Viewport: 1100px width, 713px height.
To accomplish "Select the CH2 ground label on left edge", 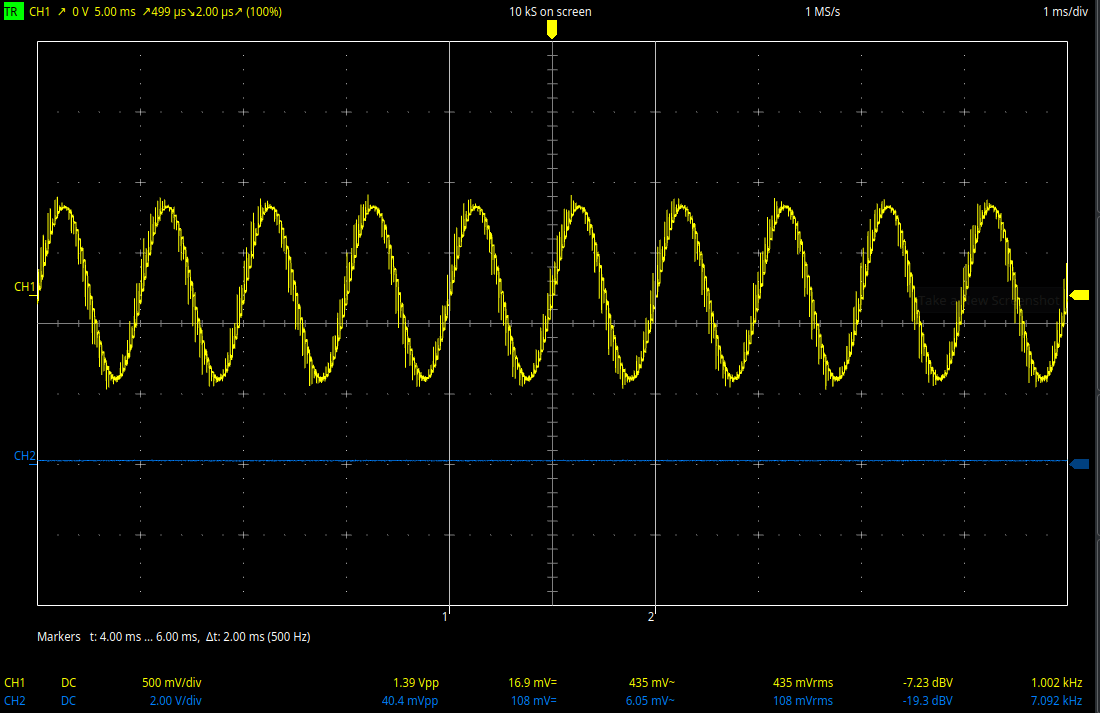I will [x=25, y=456].
